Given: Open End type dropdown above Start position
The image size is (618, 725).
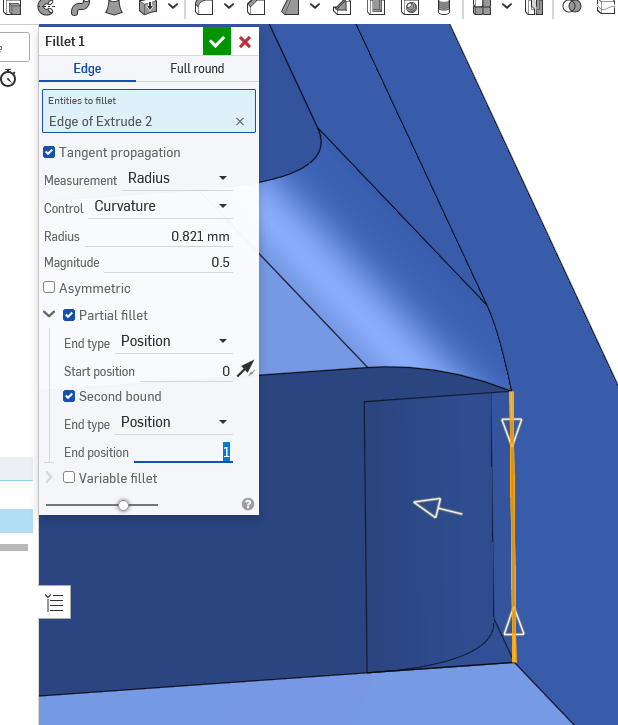Looking at the screenshot, I should pyautogui.click(x=174, y=342).
